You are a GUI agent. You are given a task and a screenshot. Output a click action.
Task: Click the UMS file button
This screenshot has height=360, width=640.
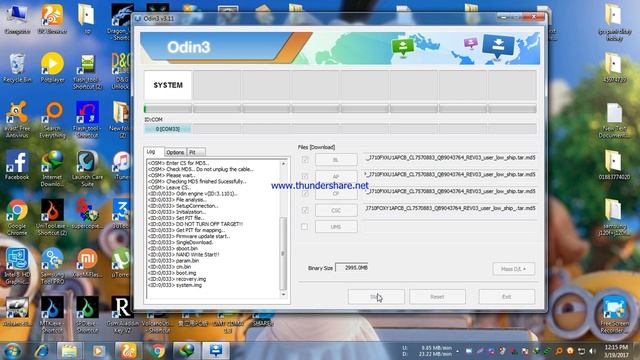click(336, 227)
